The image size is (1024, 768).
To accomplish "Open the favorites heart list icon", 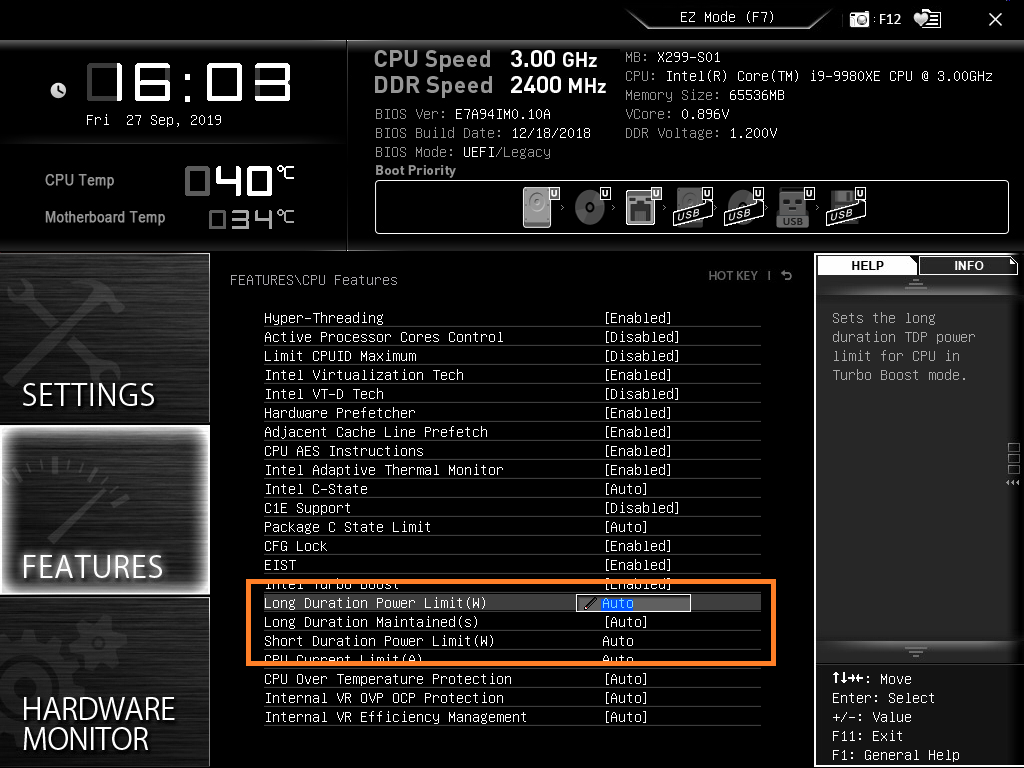I will point(927,19).
